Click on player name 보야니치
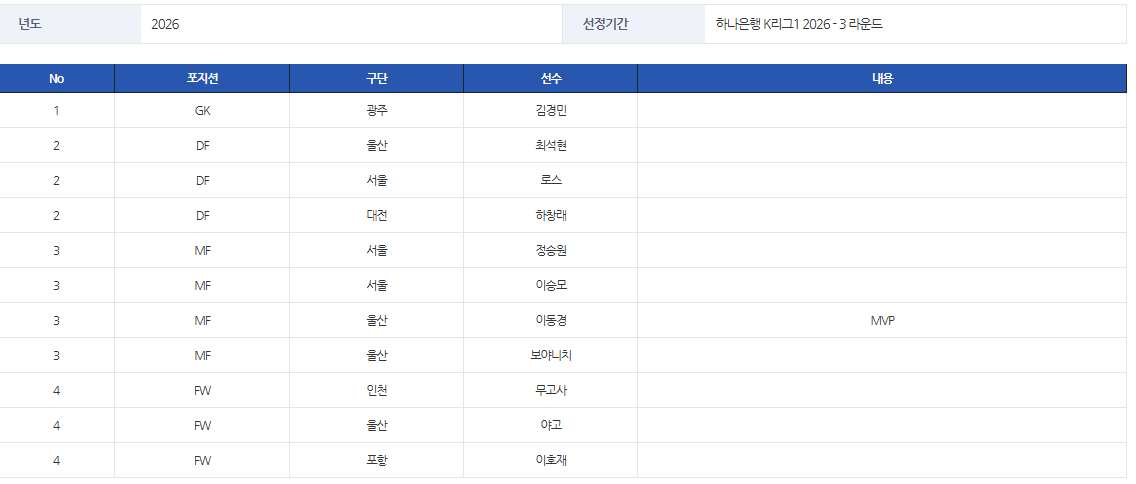The image size is (1136, 484). (x=551, y=356)
